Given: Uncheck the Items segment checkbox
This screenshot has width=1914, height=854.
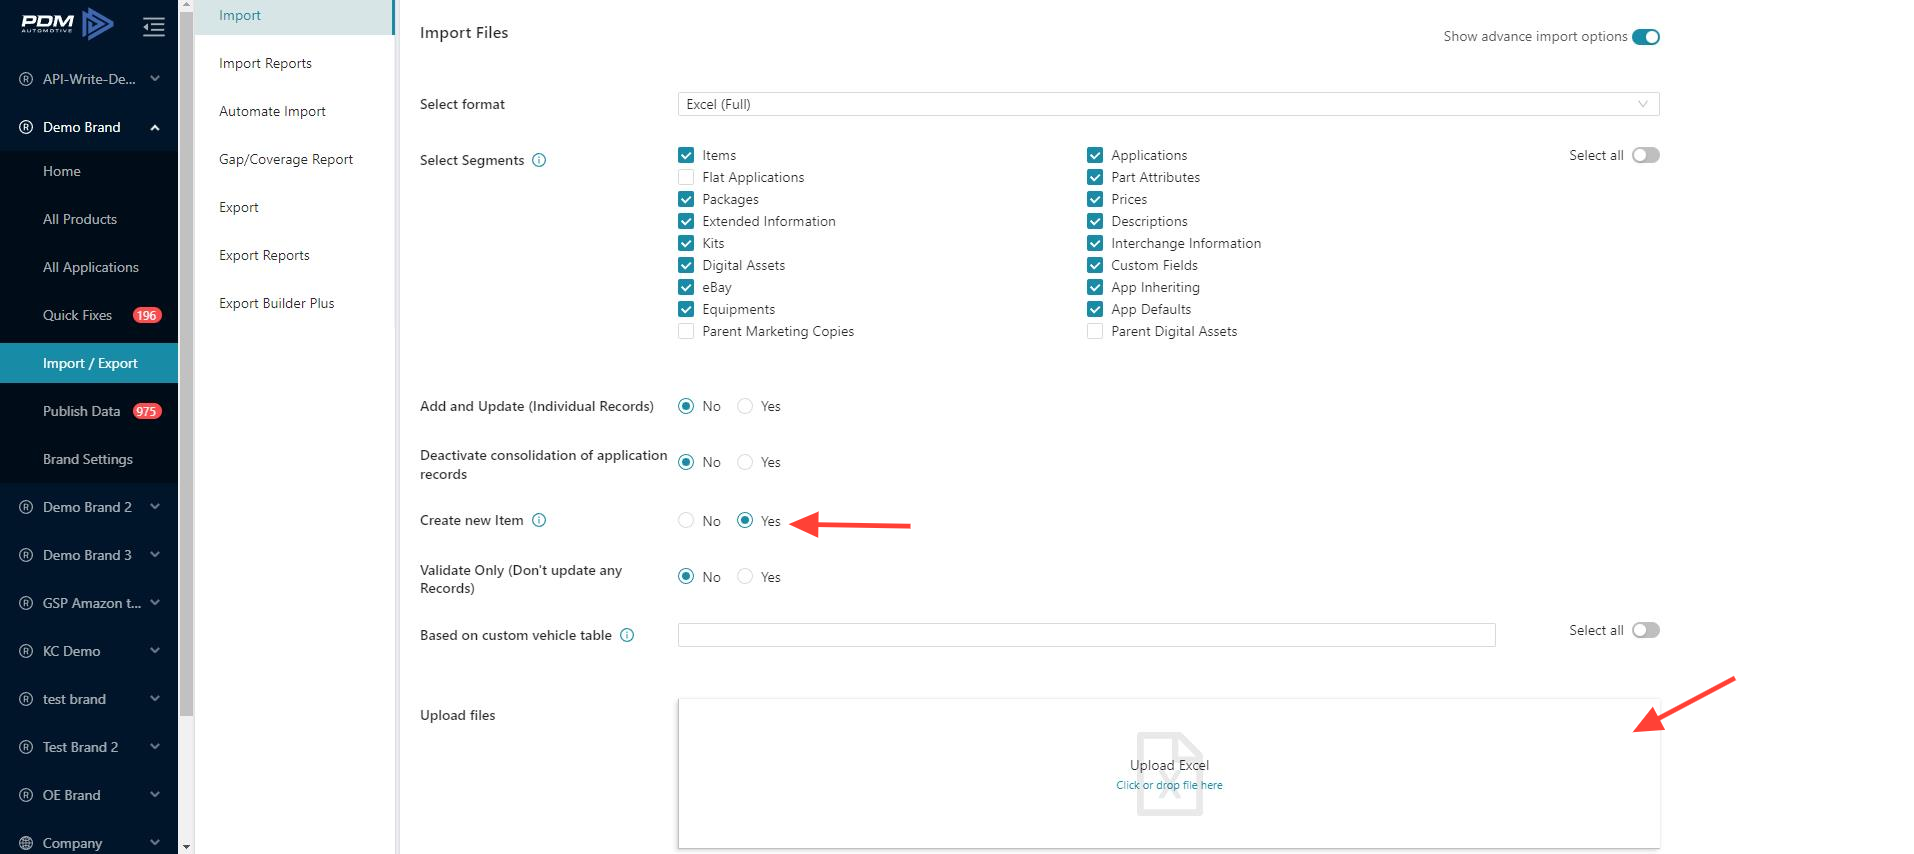Looking at the screenshot, I should (686, 155).
